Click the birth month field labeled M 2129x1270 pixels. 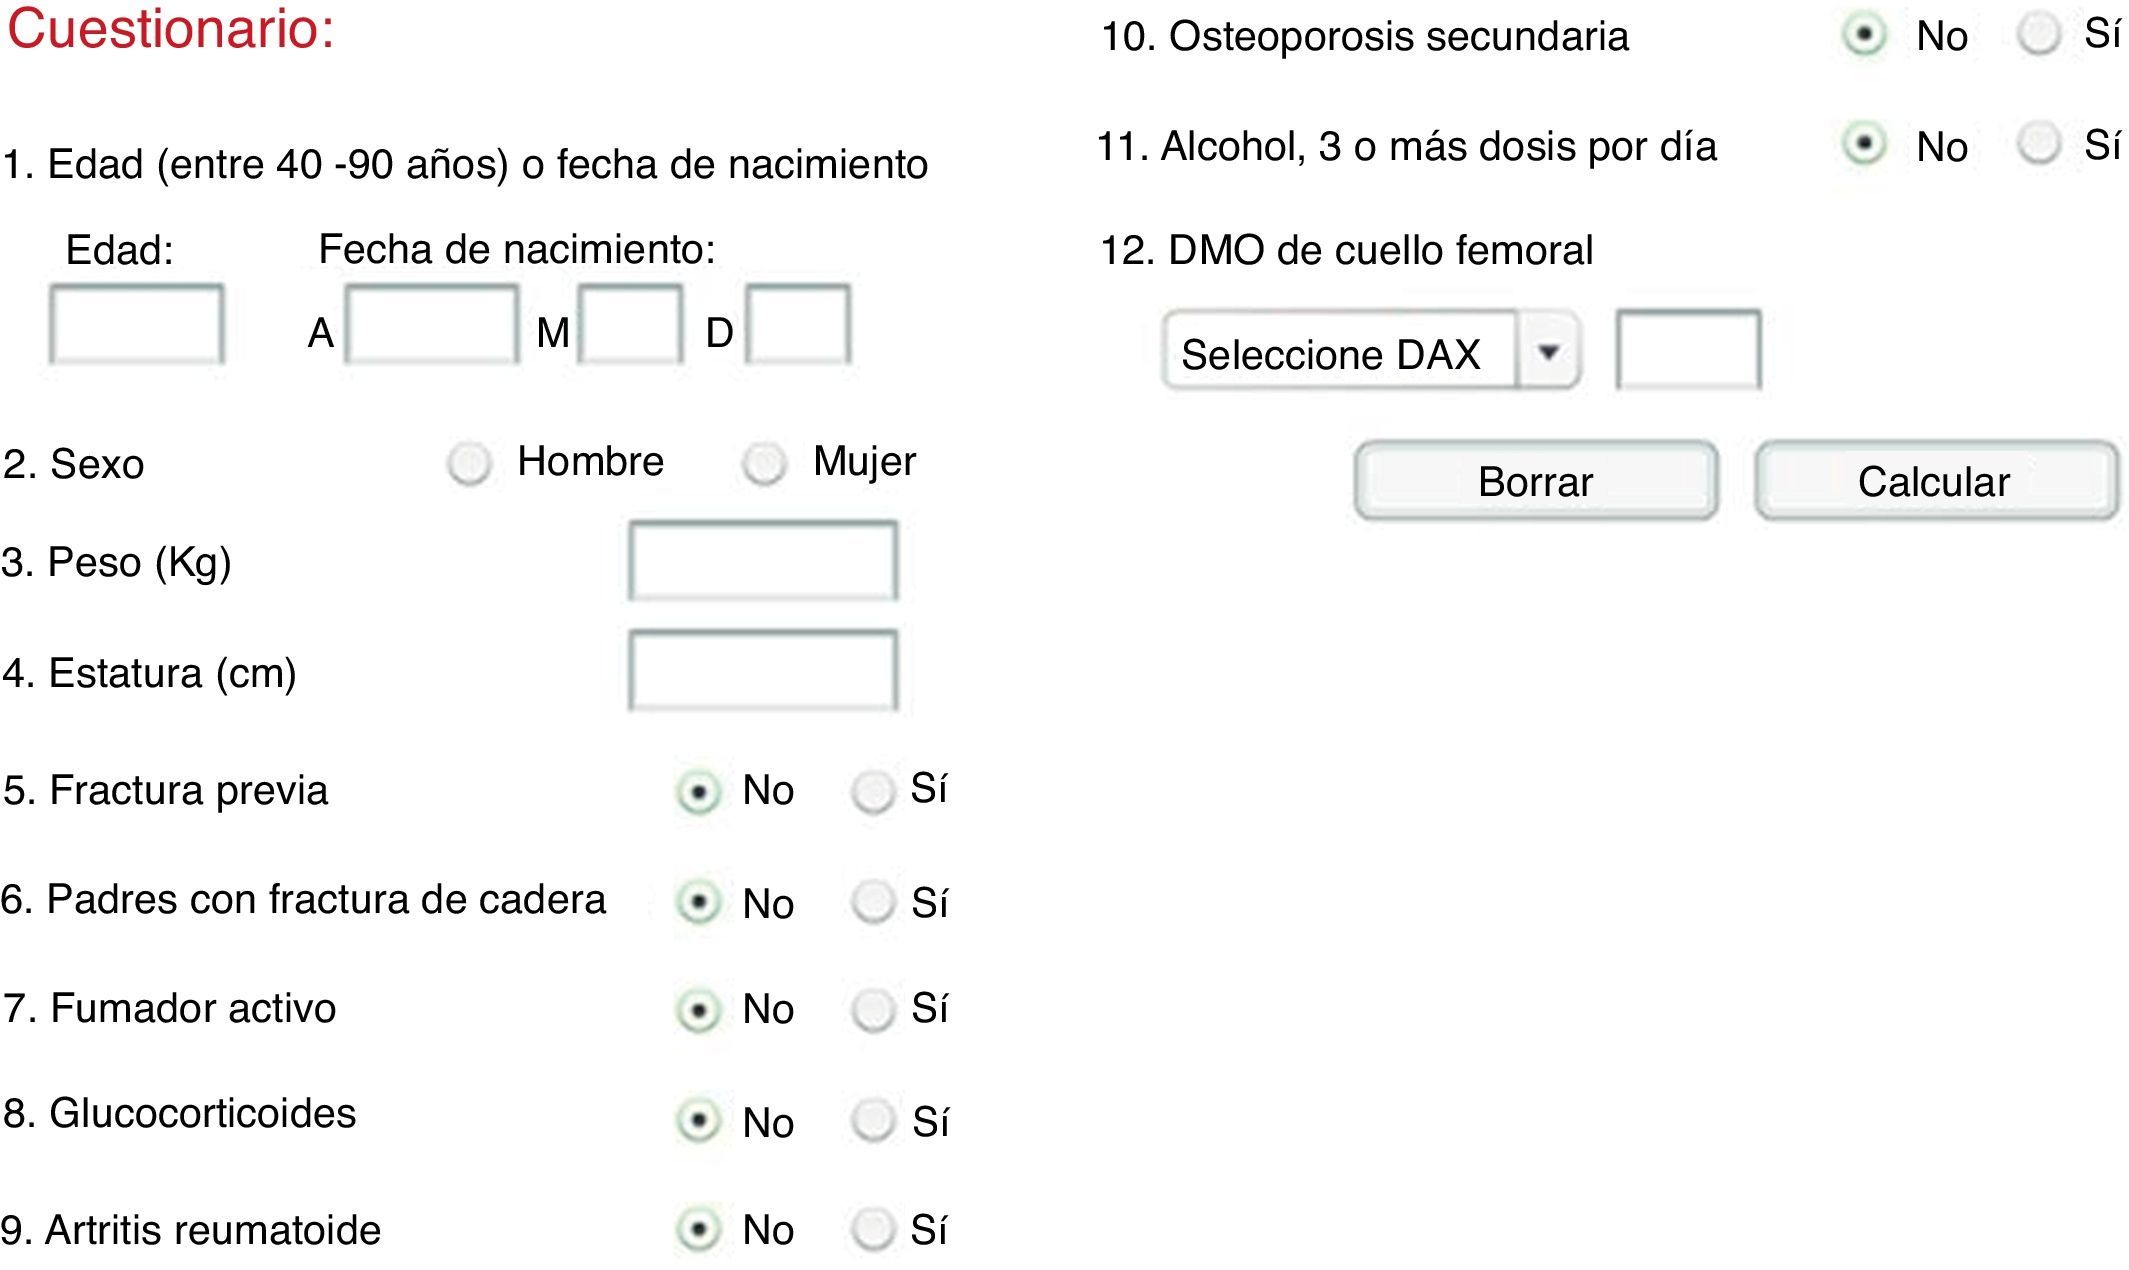click(x=630, y=325)
